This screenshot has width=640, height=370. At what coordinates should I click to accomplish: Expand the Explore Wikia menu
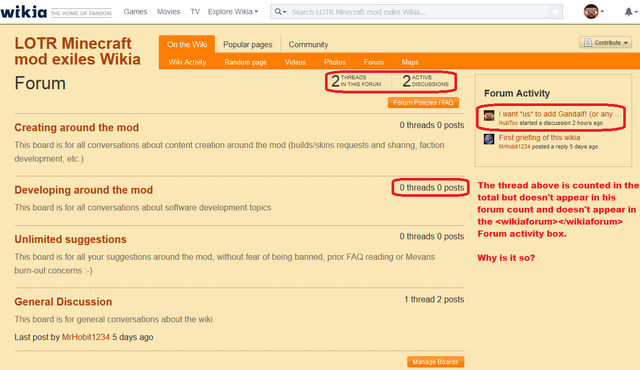point(233,12)
